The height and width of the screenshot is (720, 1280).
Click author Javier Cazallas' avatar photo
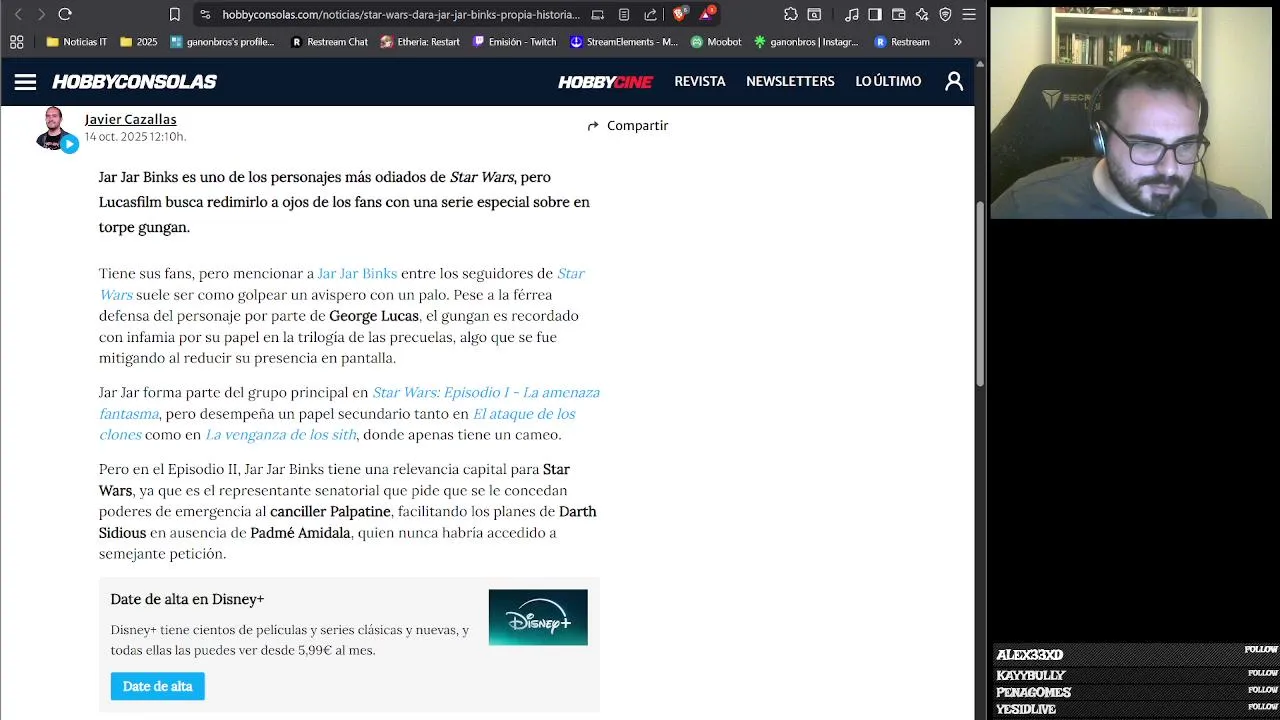click(55, 128)
